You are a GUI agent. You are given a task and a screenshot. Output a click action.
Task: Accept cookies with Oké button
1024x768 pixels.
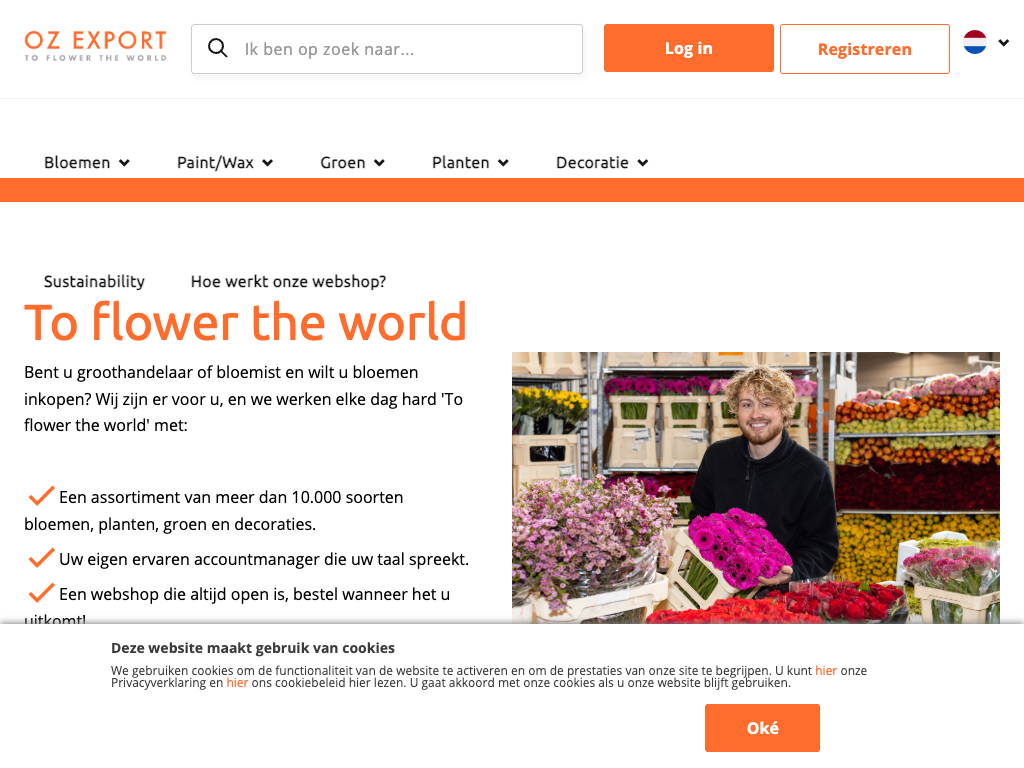pyautogui.click(x=762, y=728)
